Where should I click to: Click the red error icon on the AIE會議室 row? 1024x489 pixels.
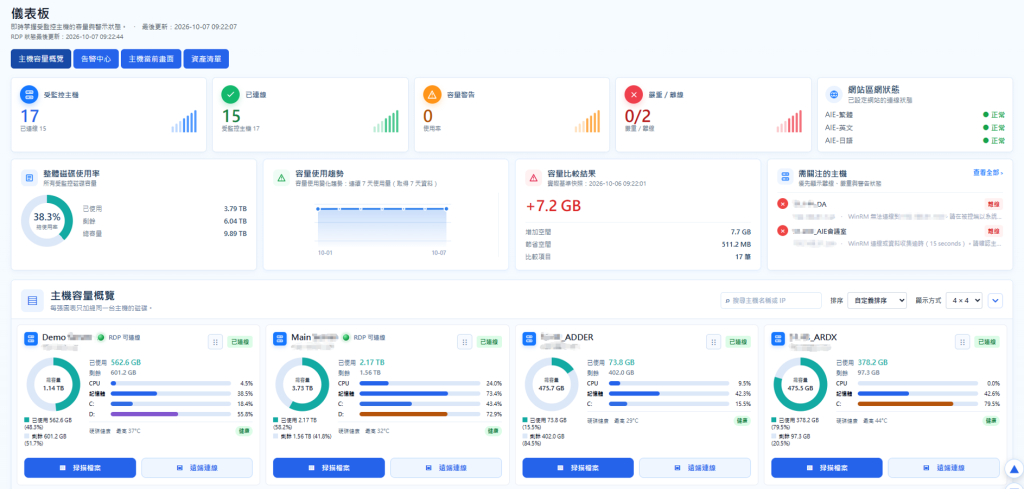point(782,230)
